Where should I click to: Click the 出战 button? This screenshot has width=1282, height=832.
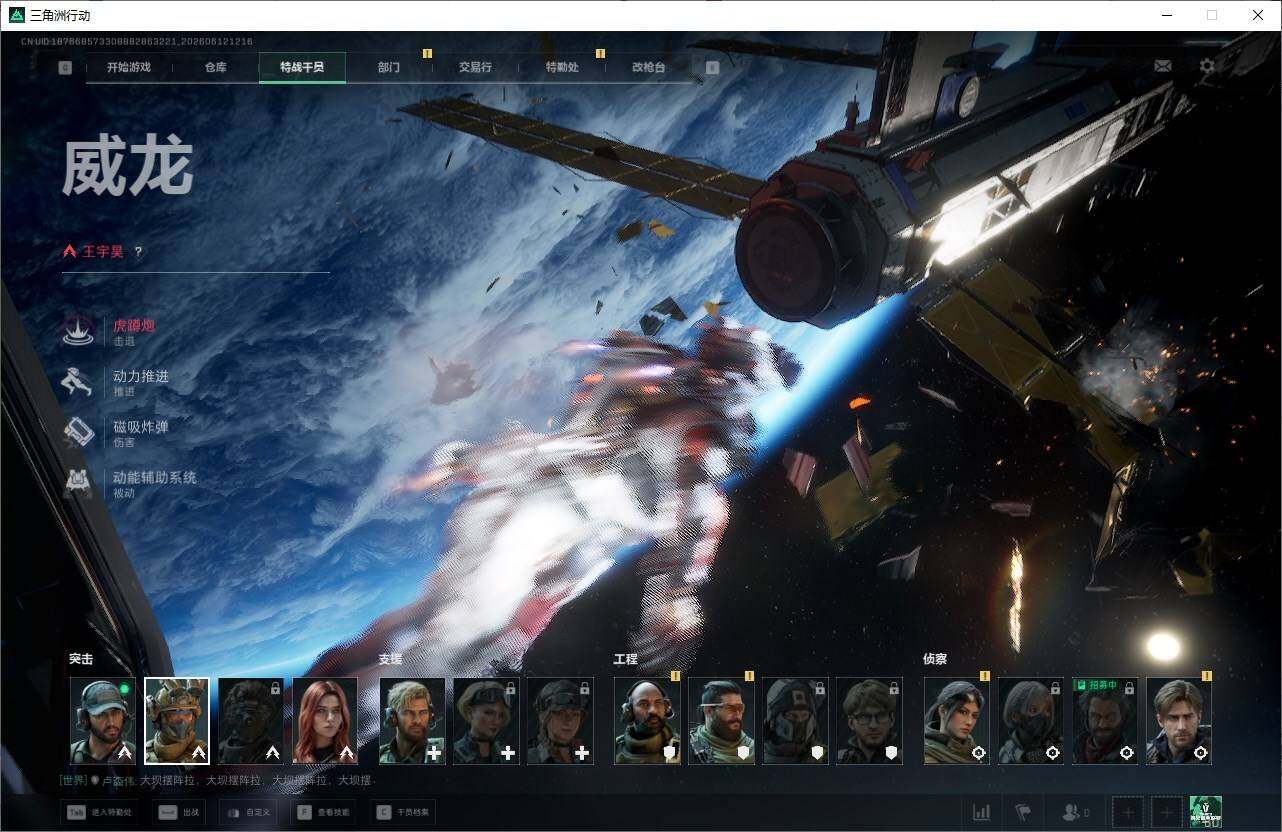(179, 812)
